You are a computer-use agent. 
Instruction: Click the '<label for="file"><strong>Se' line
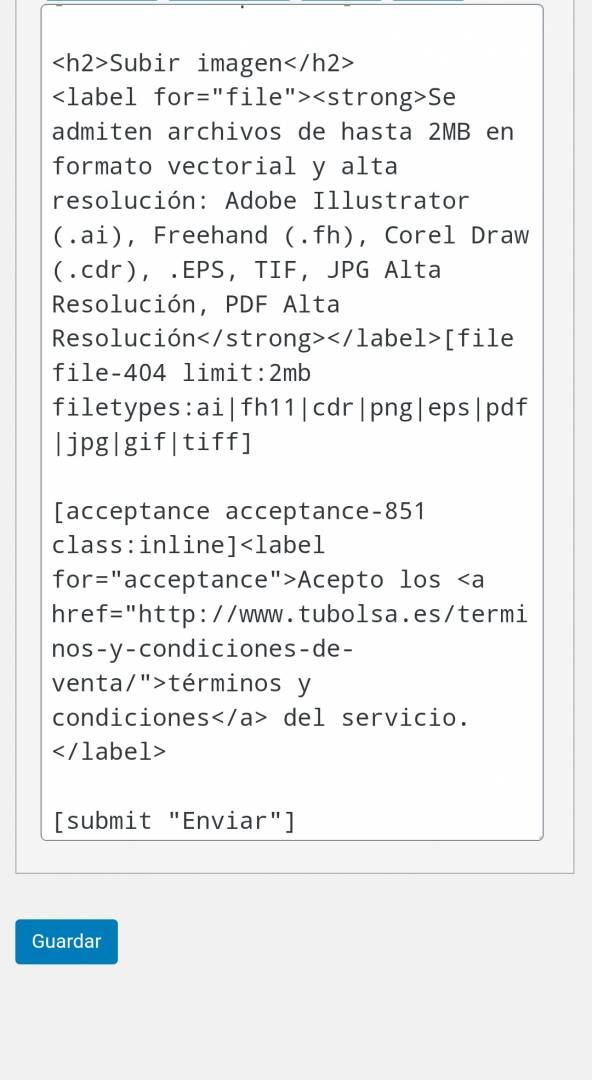[x=254, y=98]
